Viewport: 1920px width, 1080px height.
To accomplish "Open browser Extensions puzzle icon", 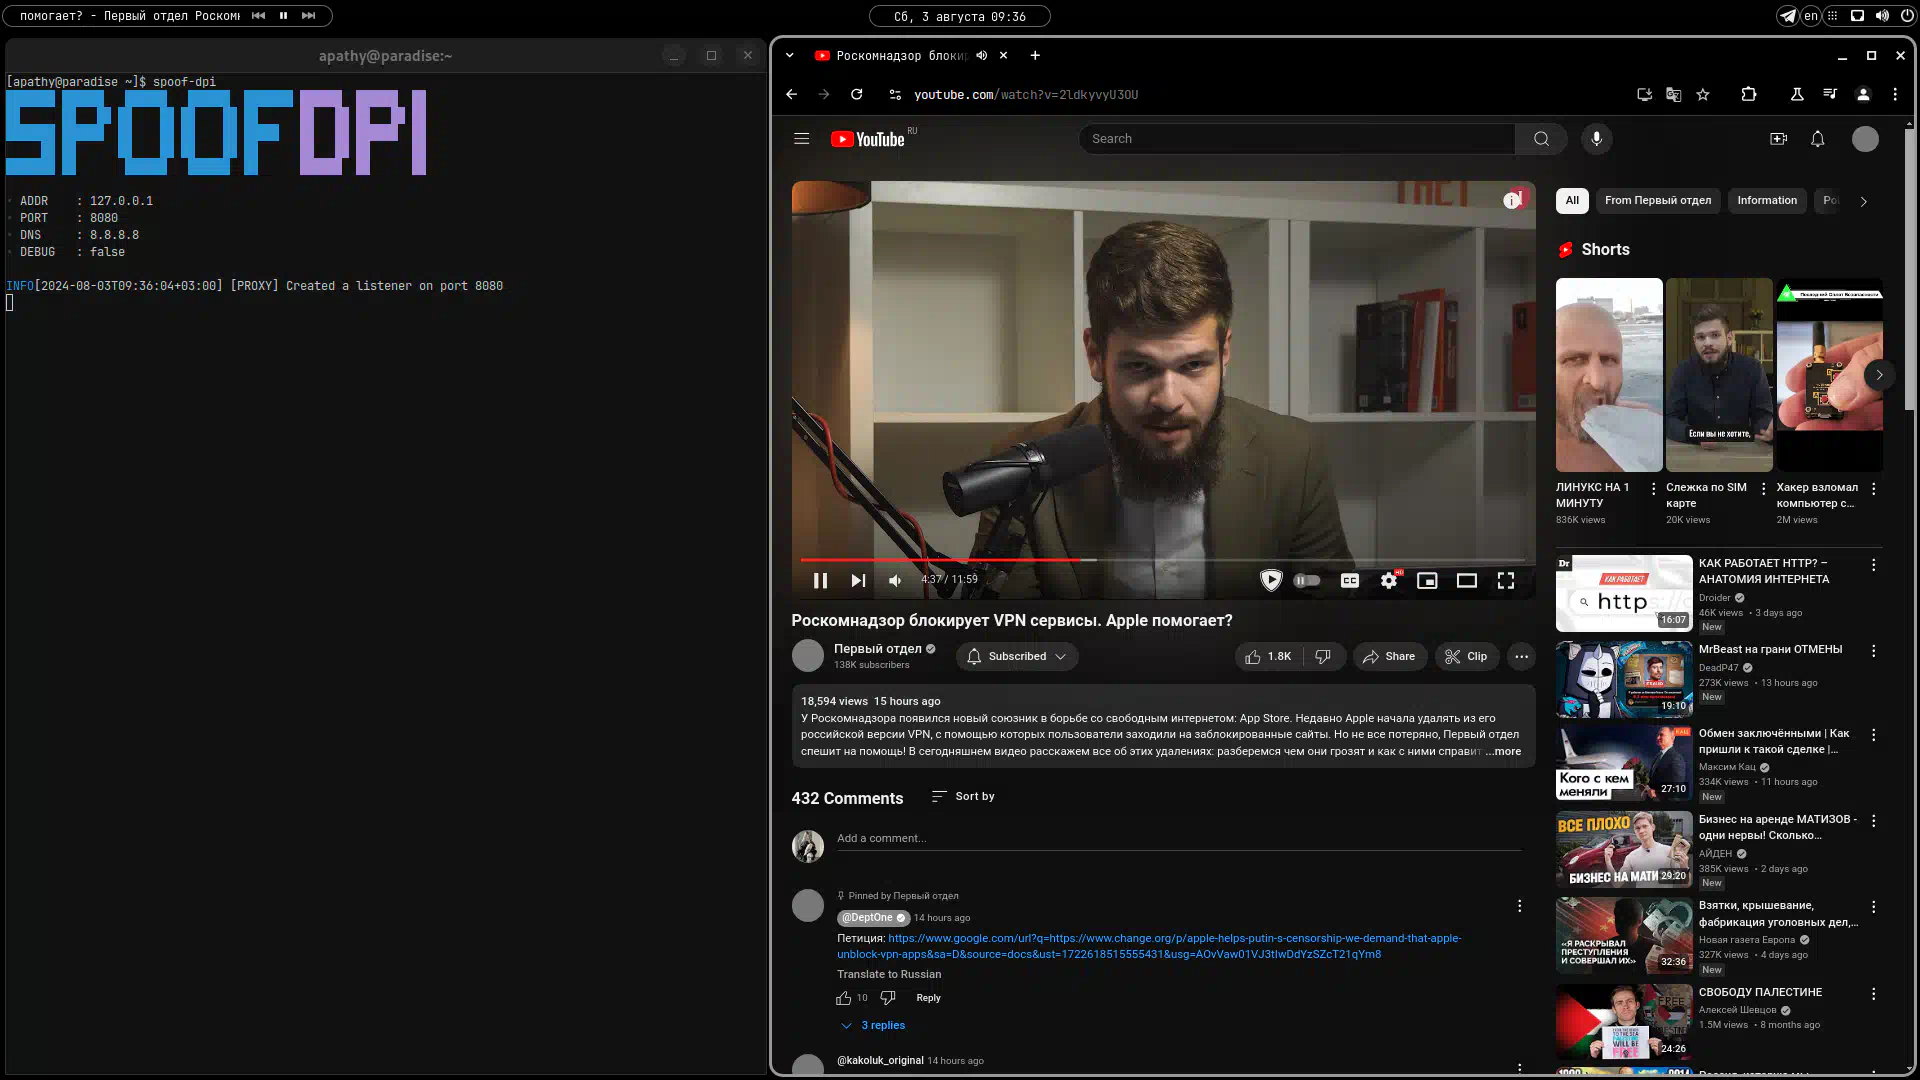I will [x=1749, y=94].
